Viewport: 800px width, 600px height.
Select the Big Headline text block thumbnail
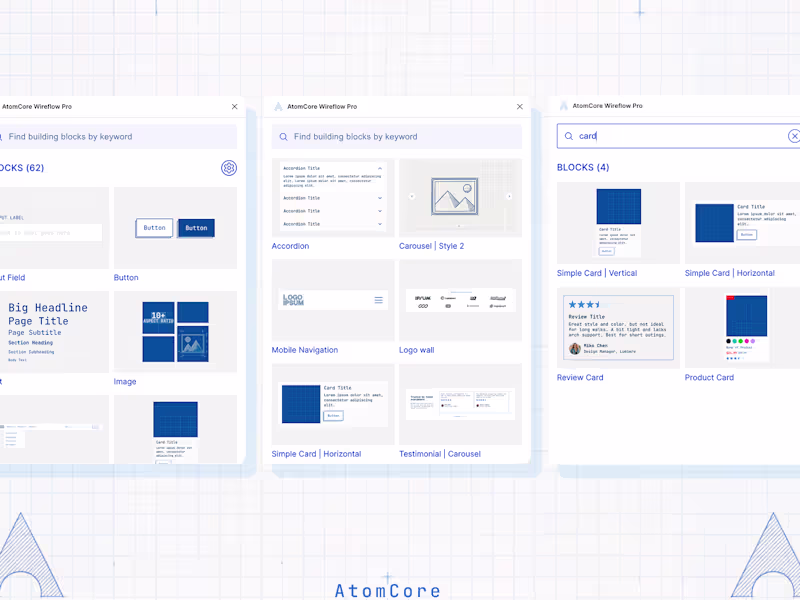pyautogui.click(x=54, y=332)
